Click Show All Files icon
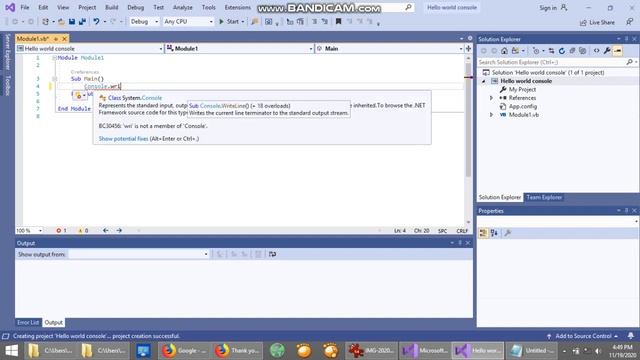Viewport: 640px width, 360px height. [583, 51]
